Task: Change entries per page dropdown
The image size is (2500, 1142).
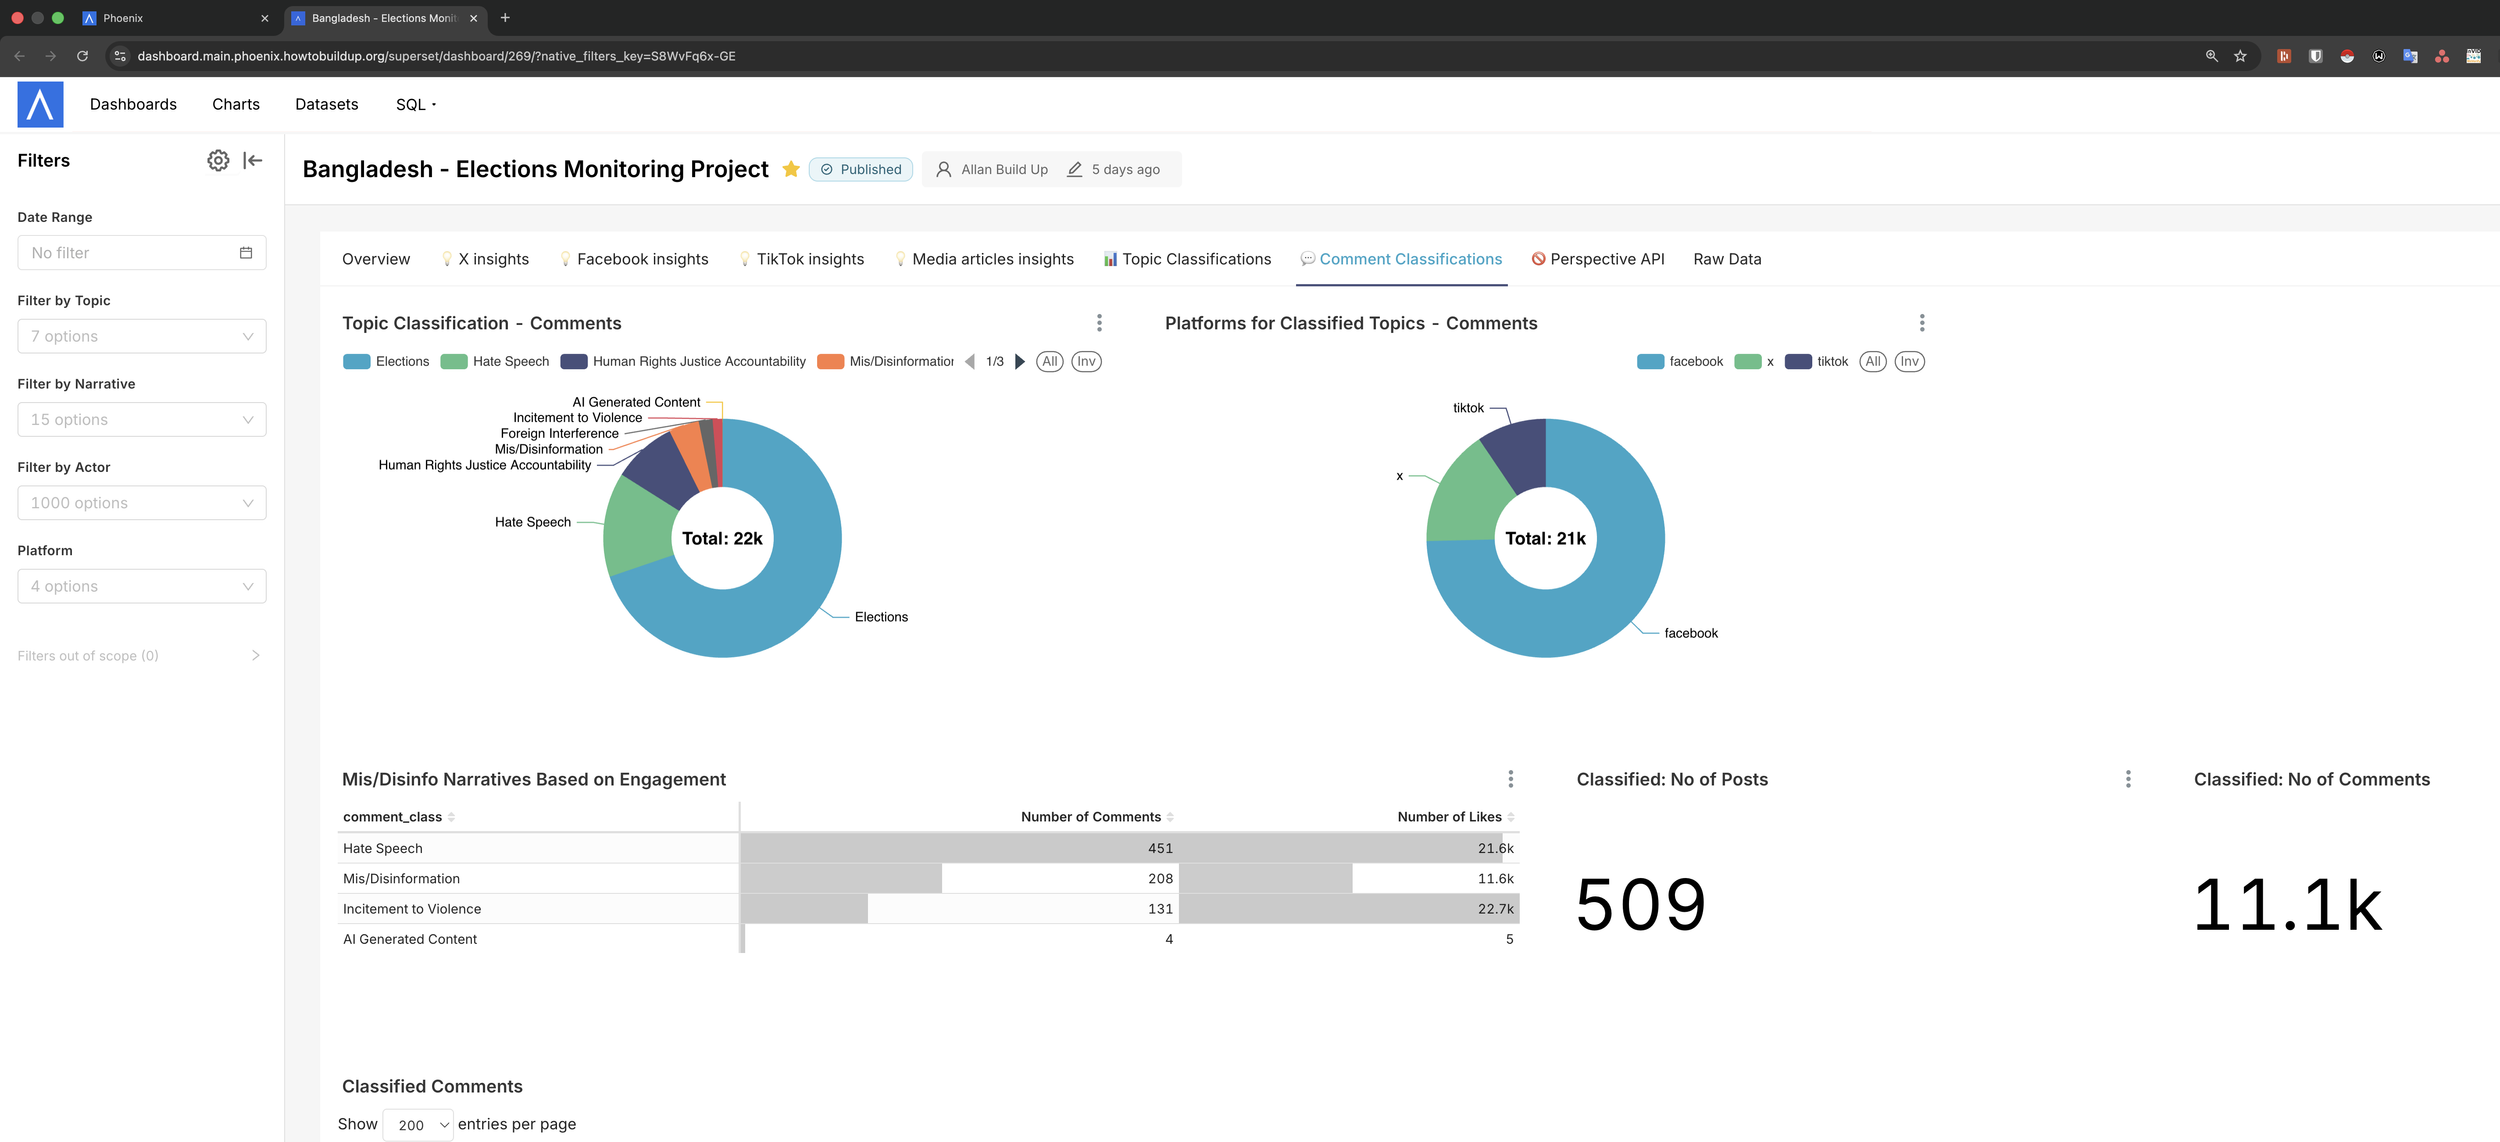Action: tap(418, 1125)
